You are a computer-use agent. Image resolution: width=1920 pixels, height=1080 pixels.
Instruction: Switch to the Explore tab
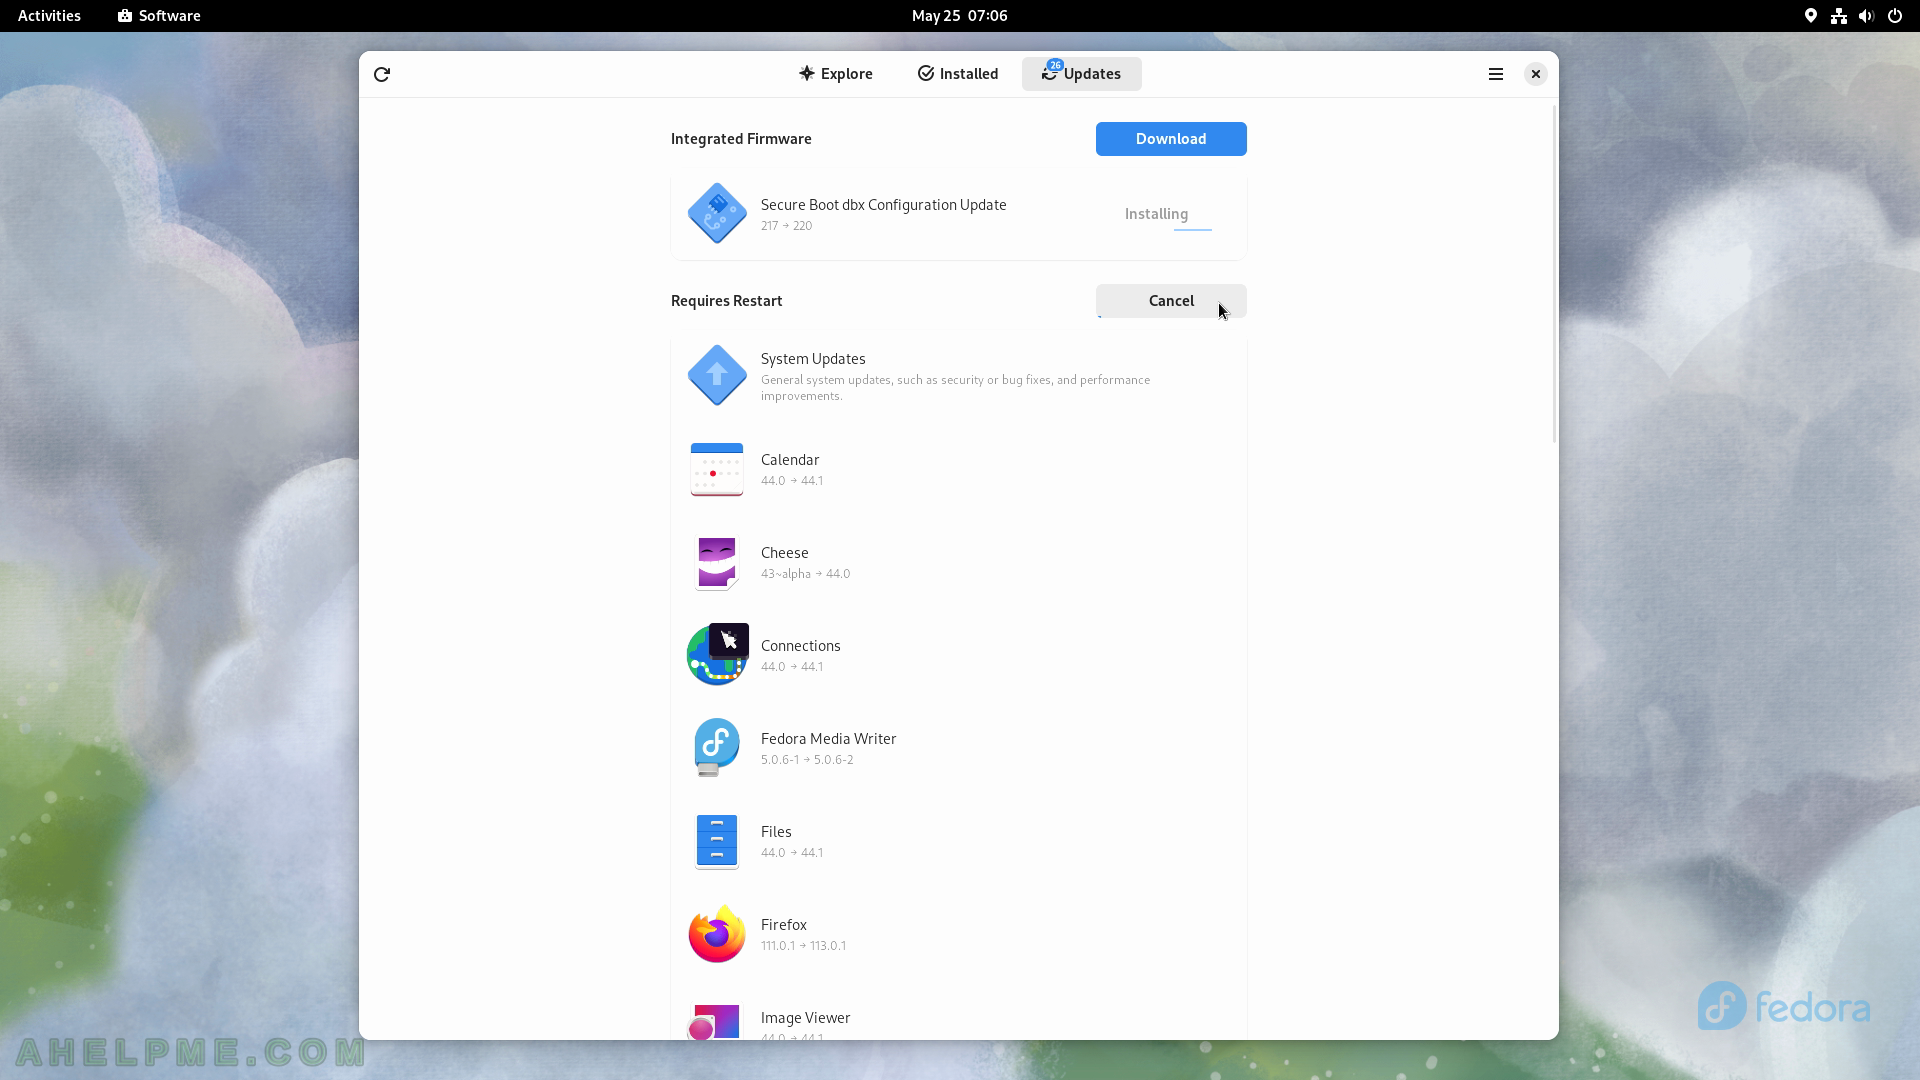point(836,74)
